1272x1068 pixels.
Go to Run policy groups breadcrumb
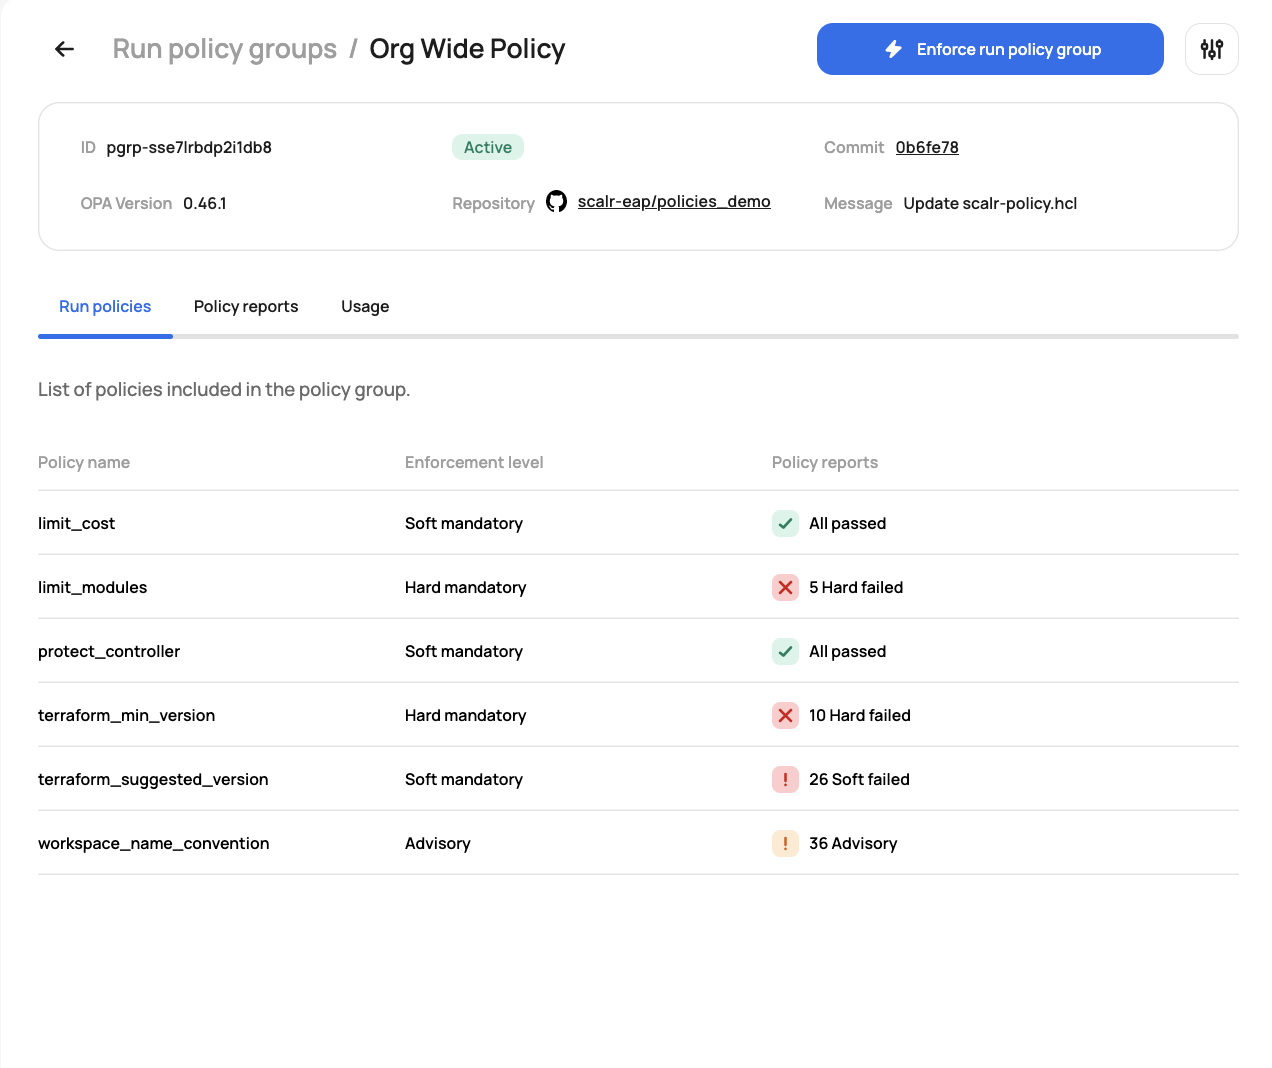tap(225, 49)
